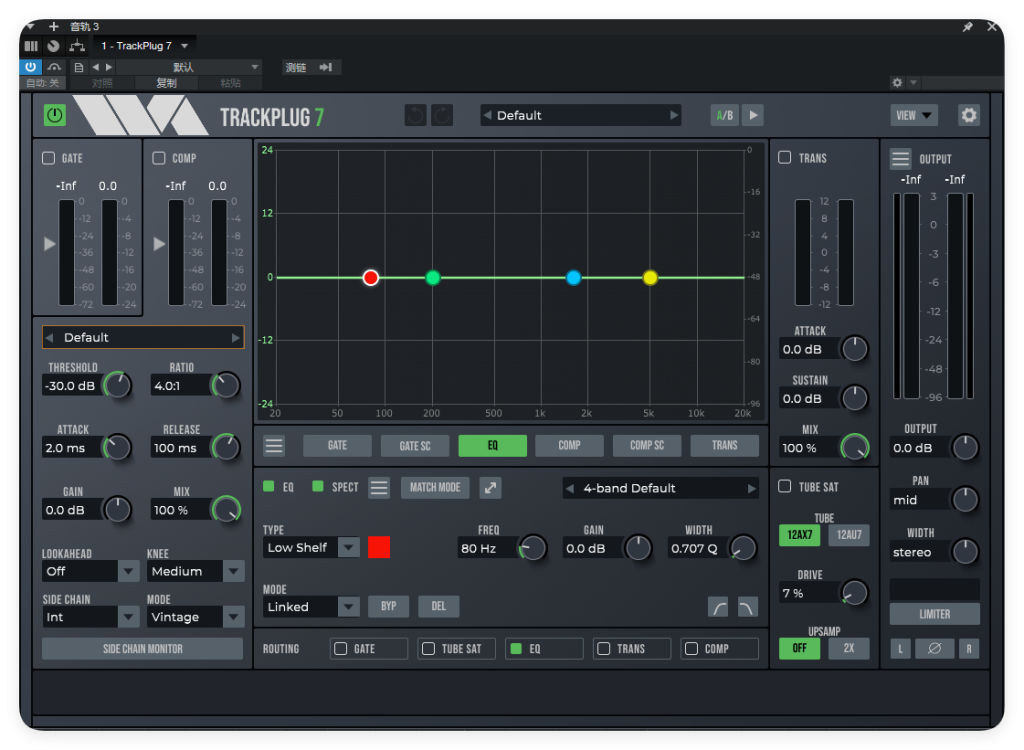Viewport: 1024px width, 750px height.
Task: Go to previous preset in top Default selector
Action: click(x=487, y=115)
